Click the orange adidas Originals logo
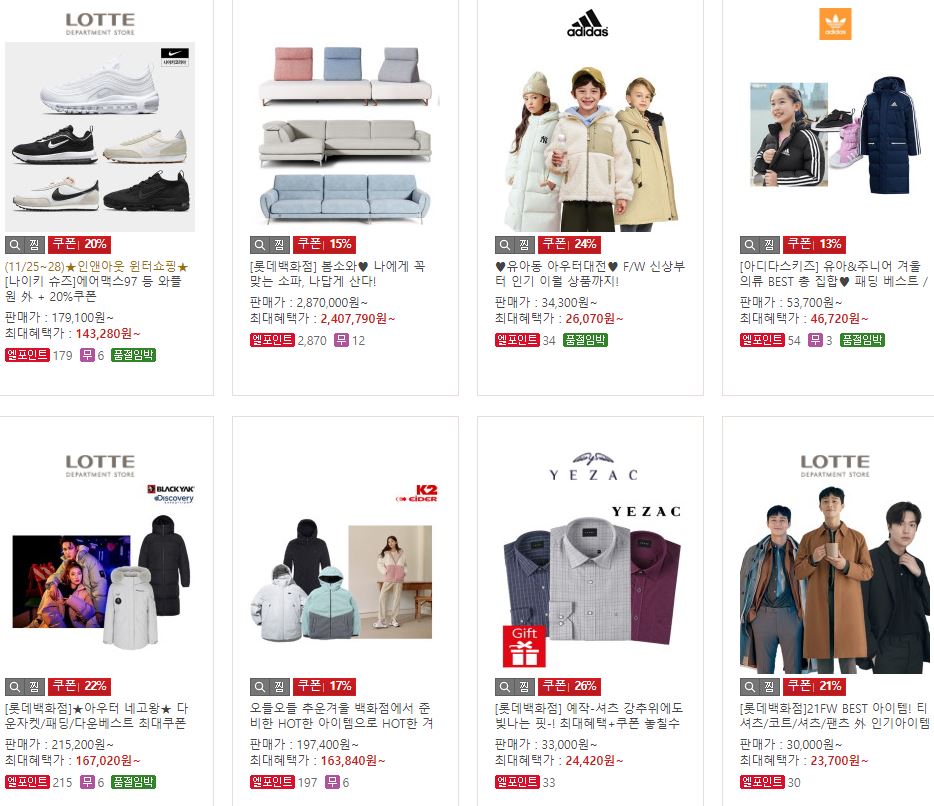Image resolution: width=934 pixels, height=806 pixels. (x=835, y=24)
